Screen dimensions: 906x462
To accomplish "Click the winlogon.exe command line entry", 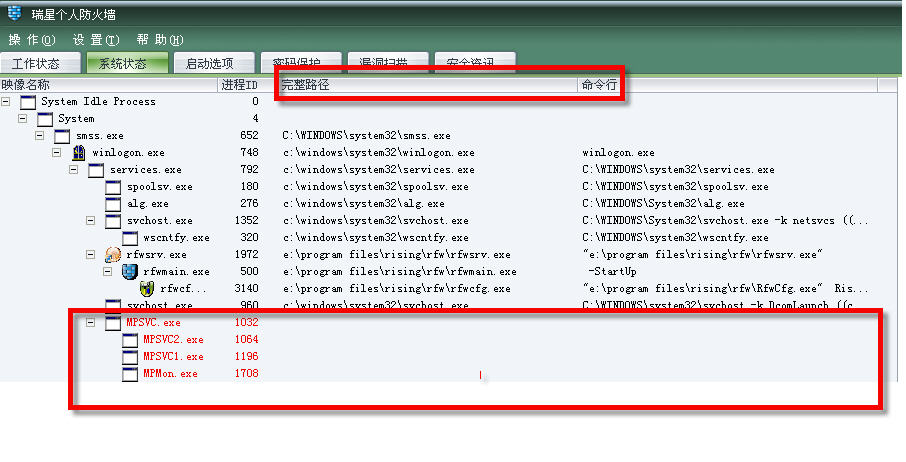I will coord(618,152).
